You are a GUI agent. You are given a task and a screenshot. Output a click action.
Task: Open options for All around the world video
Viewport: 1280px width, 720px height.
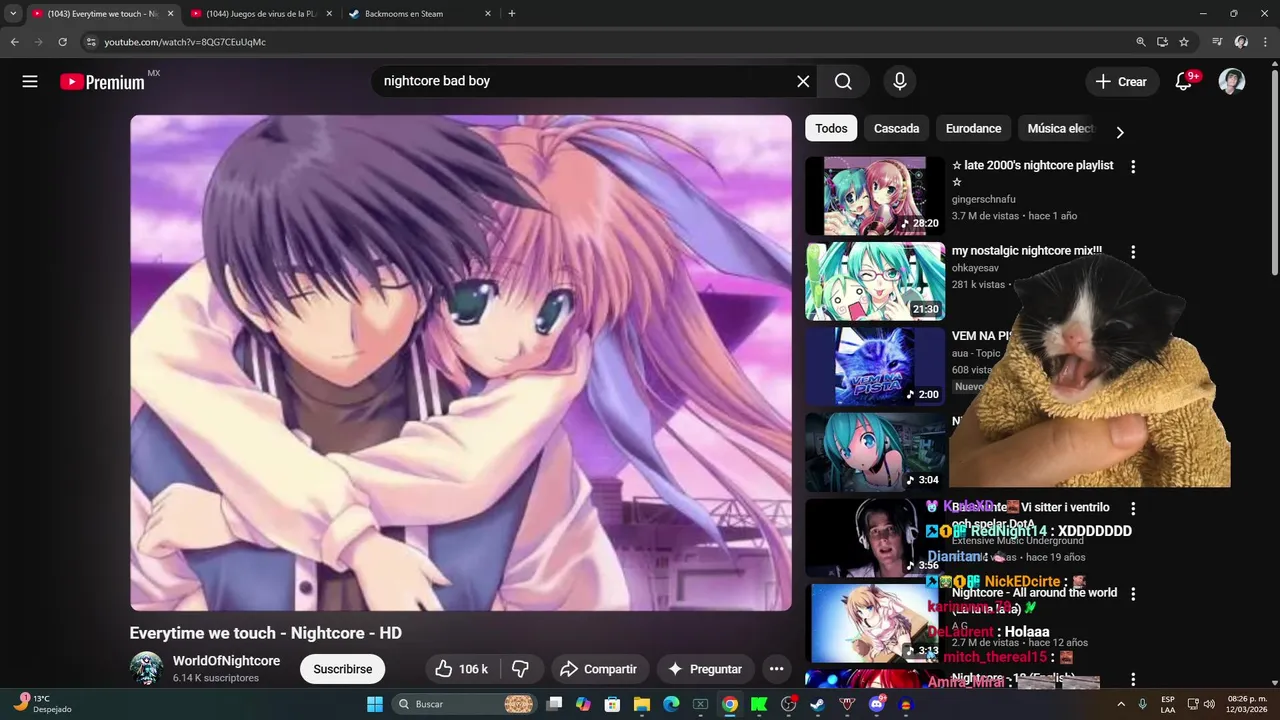point(1133,594)
